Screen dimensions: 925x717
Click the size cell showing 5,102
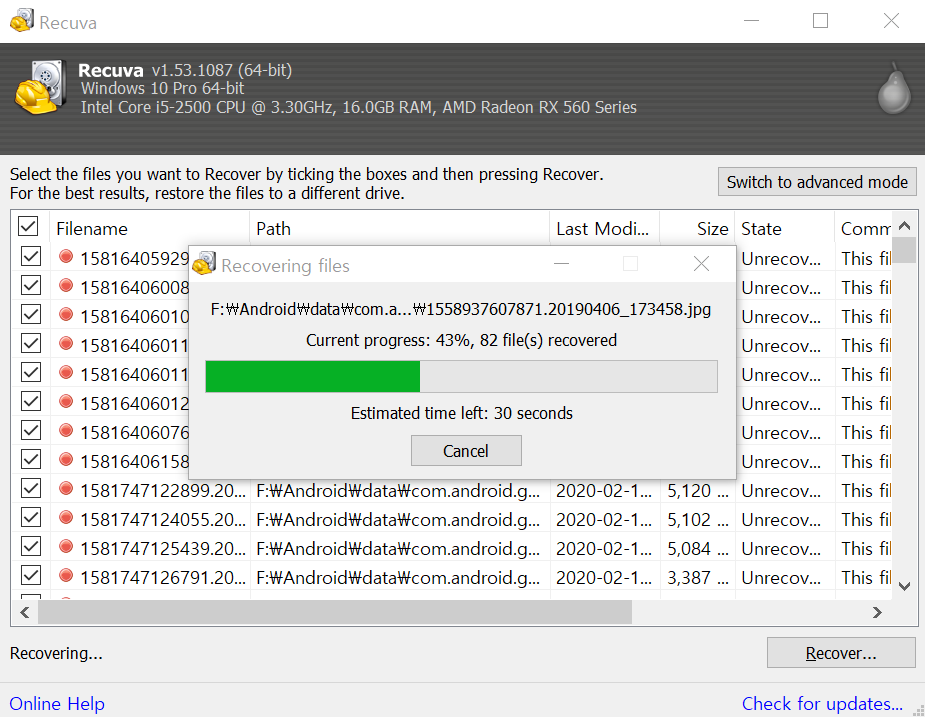698,519
